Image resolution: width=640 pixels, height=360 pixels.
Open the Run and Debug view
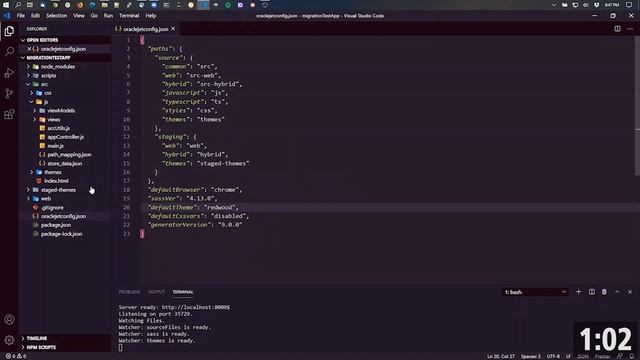pos(9,73)
